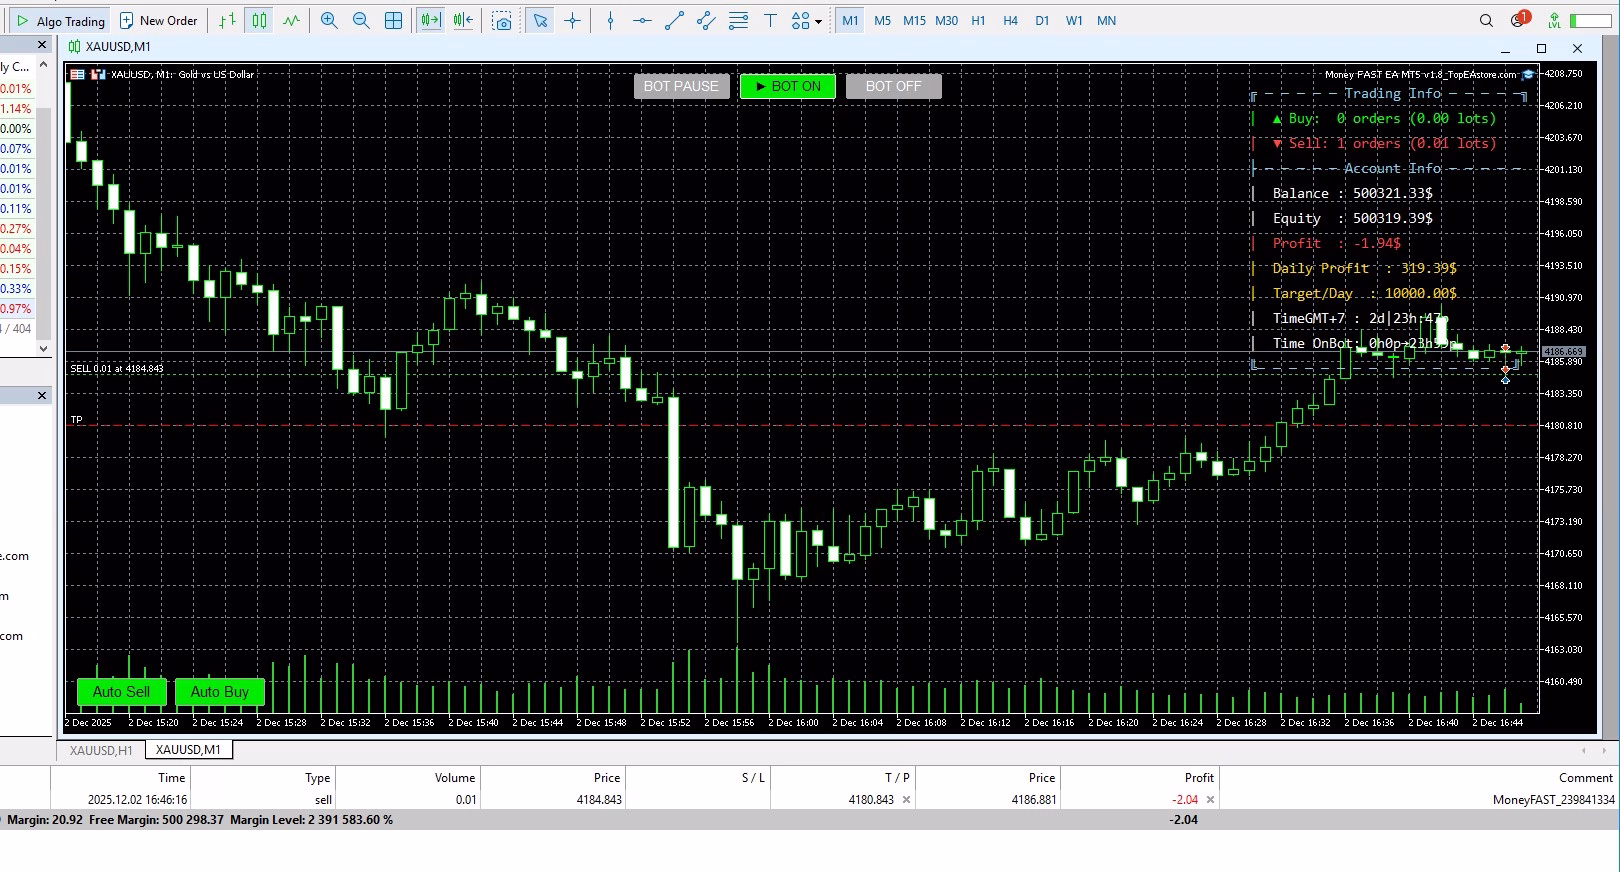Select the trendline drawing tool
The height and width of the screenshot is (872, 1620).
(674, 21)
